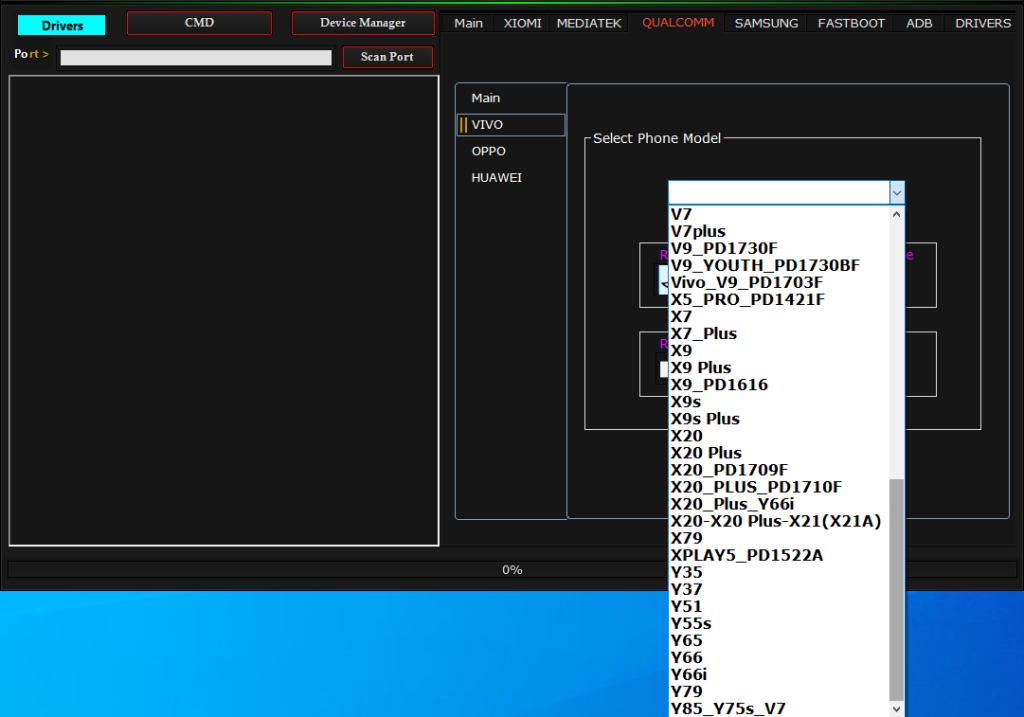Choose Y51 model

(x=779, y=606)
